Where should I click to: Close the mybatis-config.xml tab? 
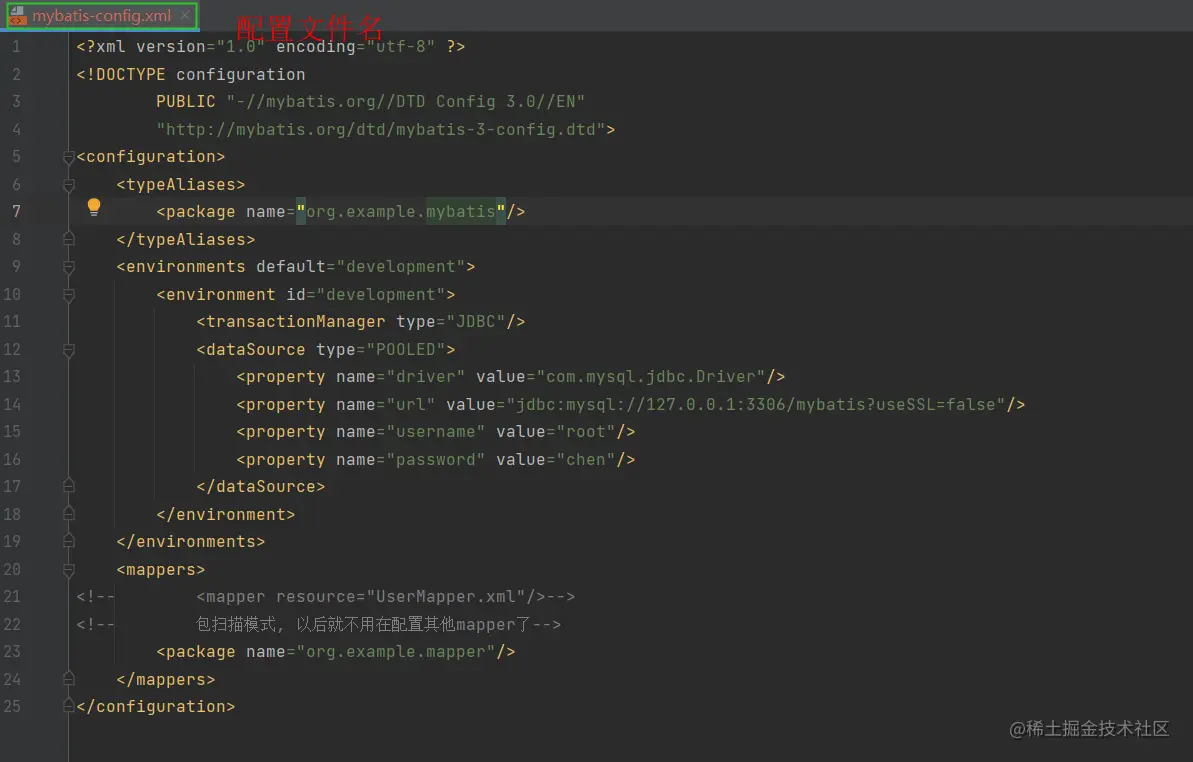click(185, 15)
